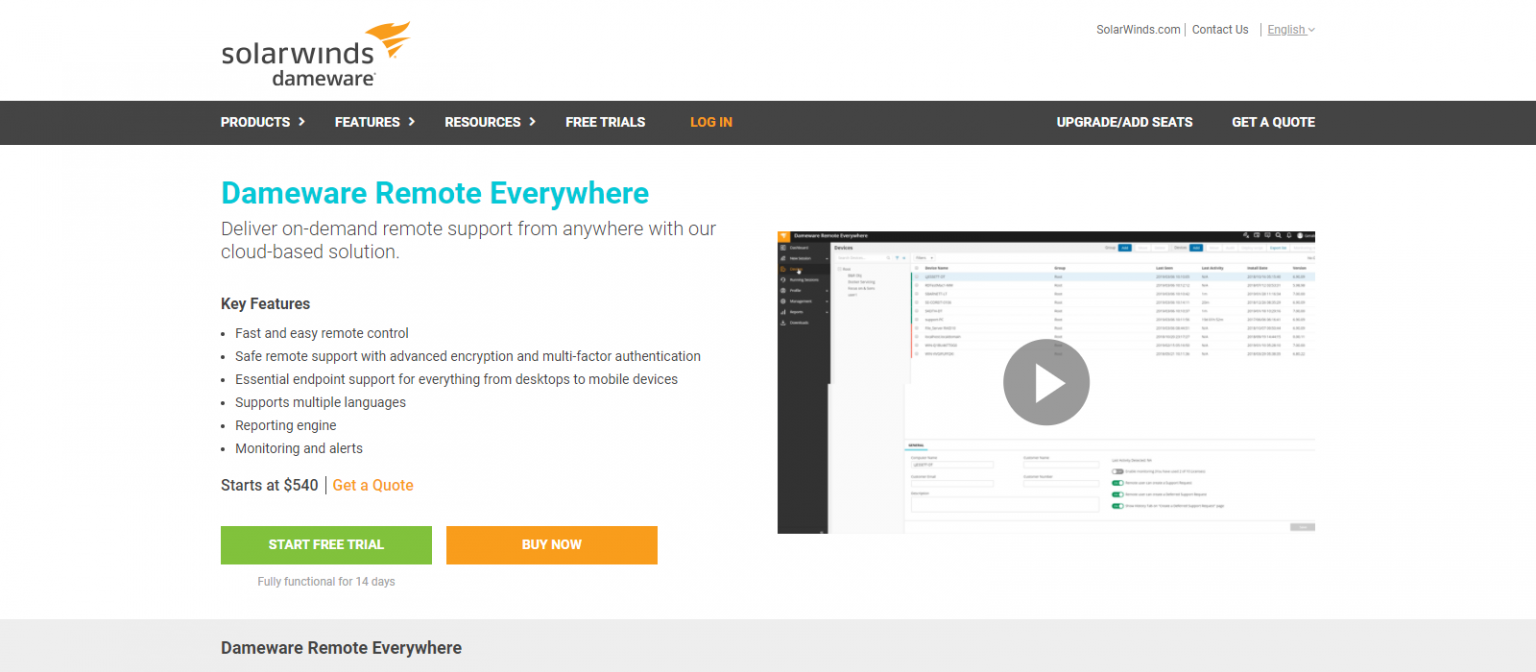
Task: Click the START FREE TRIAL button
Action: coord(326,545)
